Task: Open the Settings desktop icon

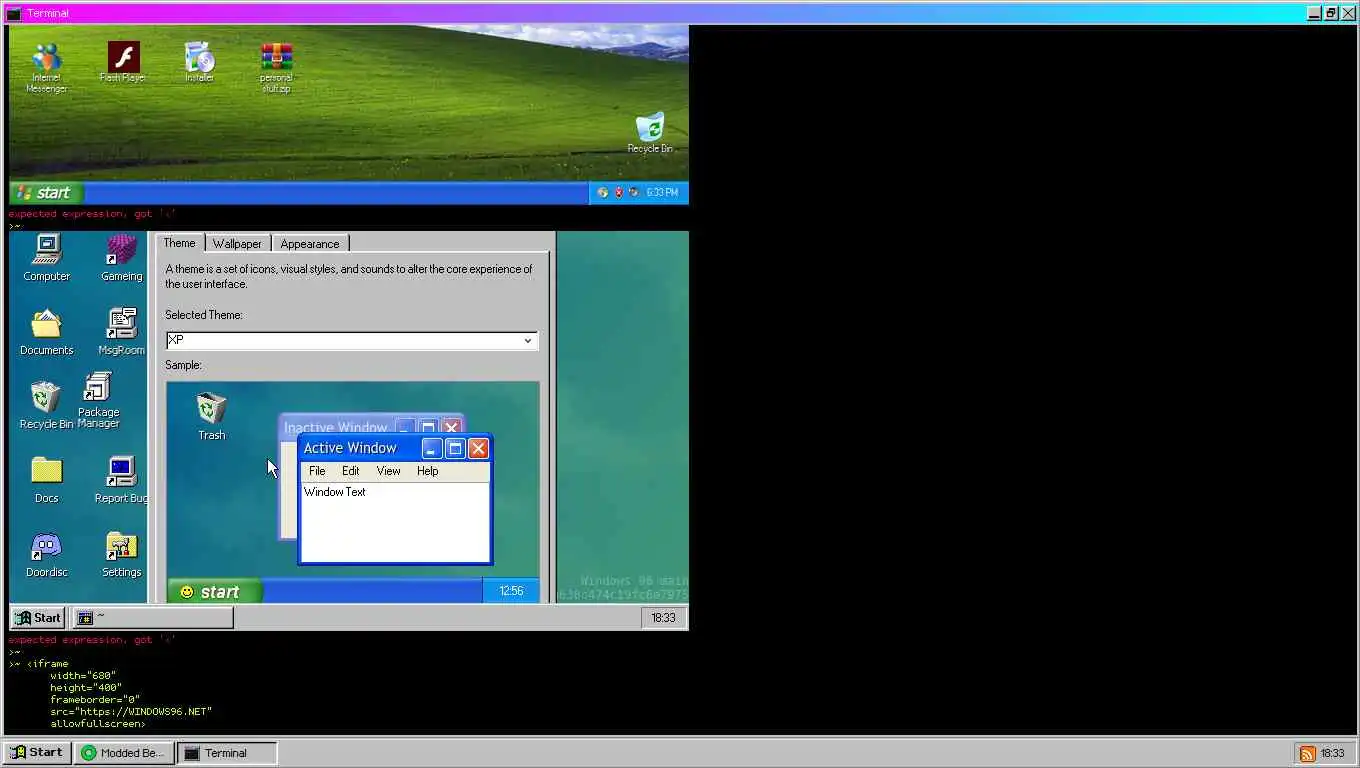Action: (x=122, y=555)
